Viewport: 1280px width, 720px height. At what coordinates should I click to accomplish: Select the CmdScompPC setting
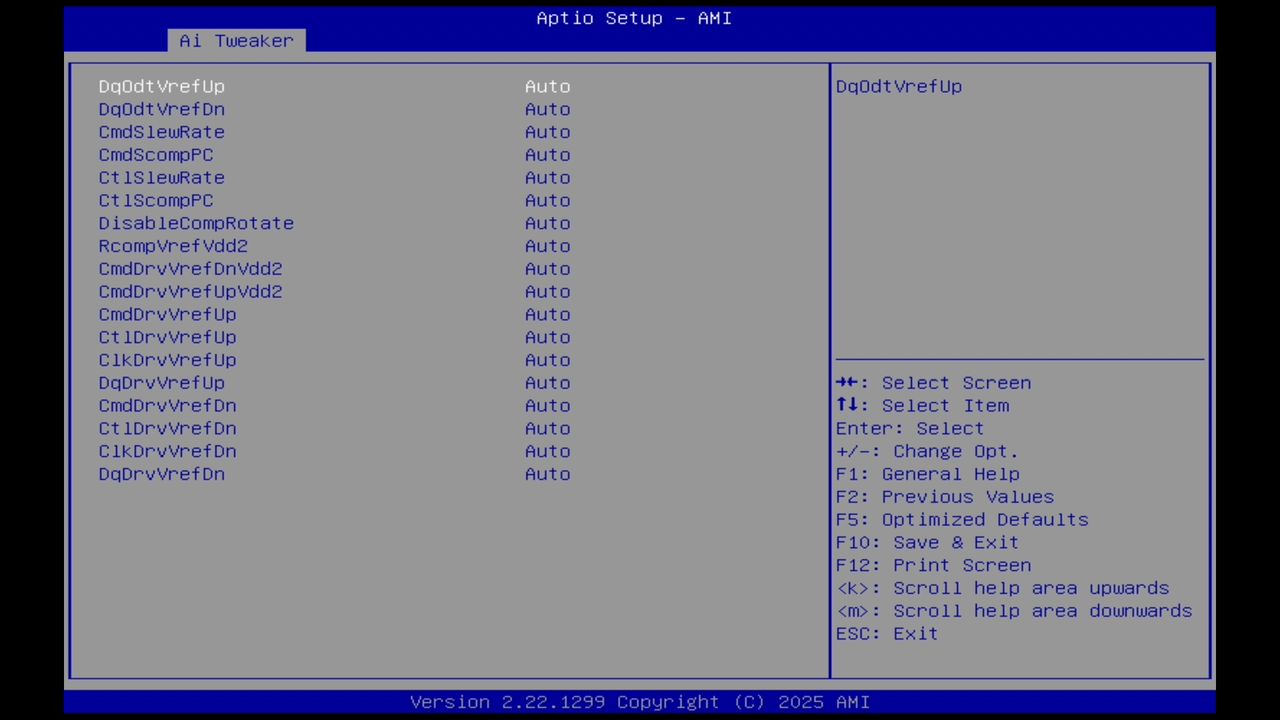tap(156, 155)
